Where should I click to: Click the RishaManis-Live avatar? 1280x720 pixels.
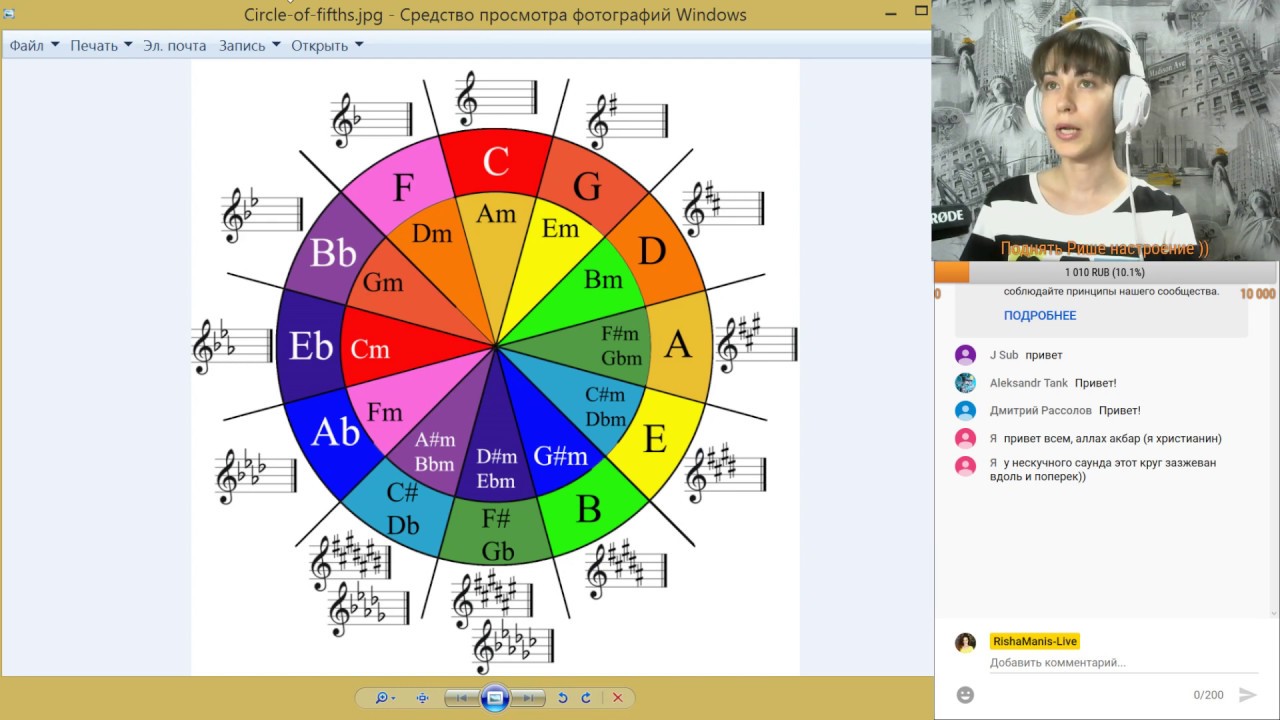pyautogui.click(x=965, y=643)
